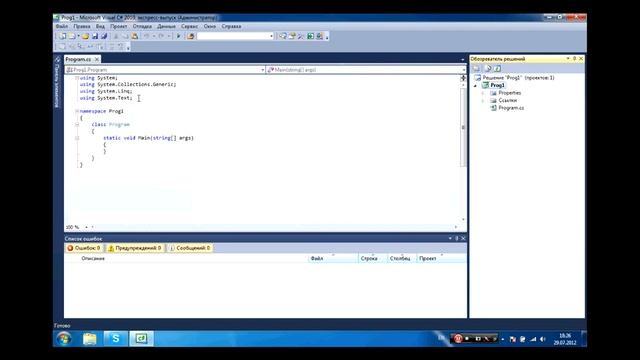Collapse the namespace Prog1 block
This screenshot has height=360, width=640.
pyautogui.click(x=77, y=111)
